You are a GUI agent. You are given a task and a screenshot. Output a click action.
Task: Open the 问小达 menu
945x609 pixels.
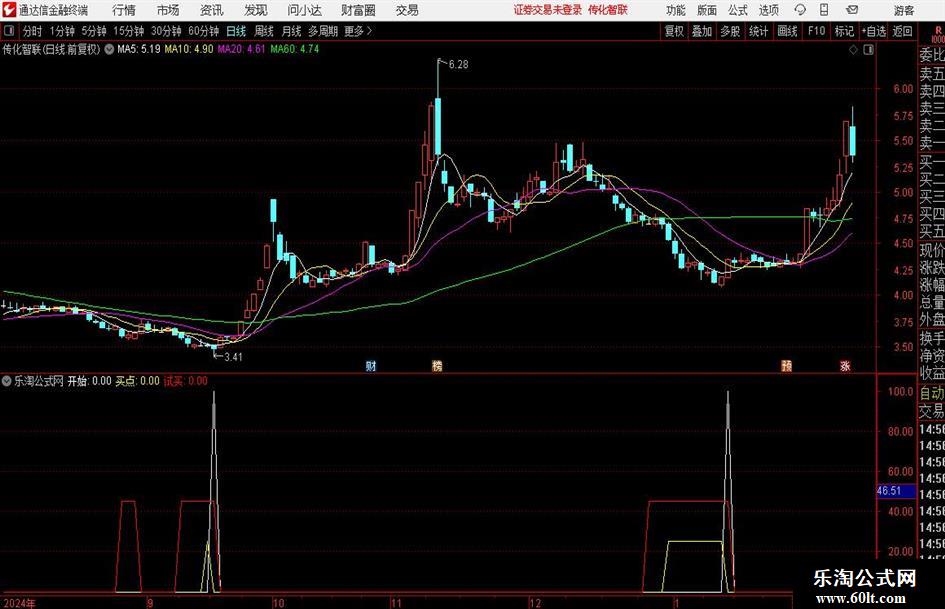[304, 10]
